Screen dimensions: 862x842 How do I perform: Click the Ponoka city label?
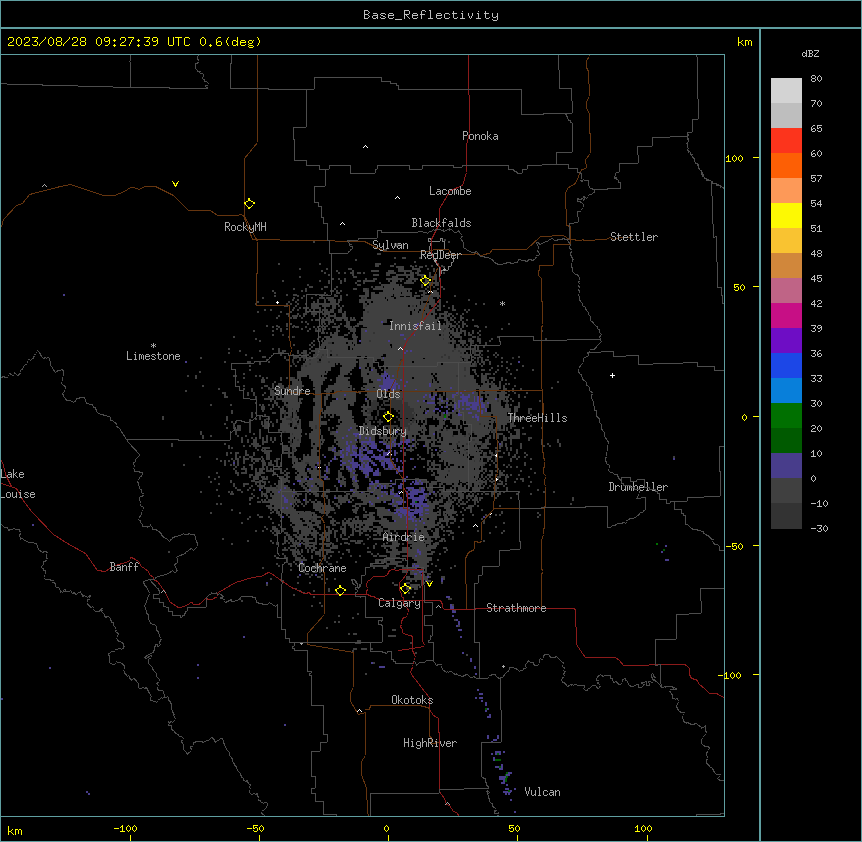[480, 136]
